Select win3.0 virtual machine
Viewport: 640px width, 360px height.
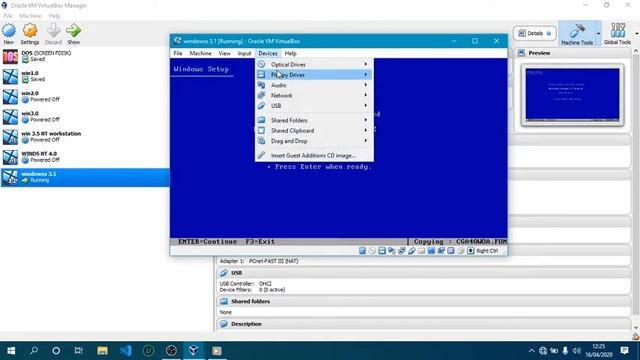[85, 117]
